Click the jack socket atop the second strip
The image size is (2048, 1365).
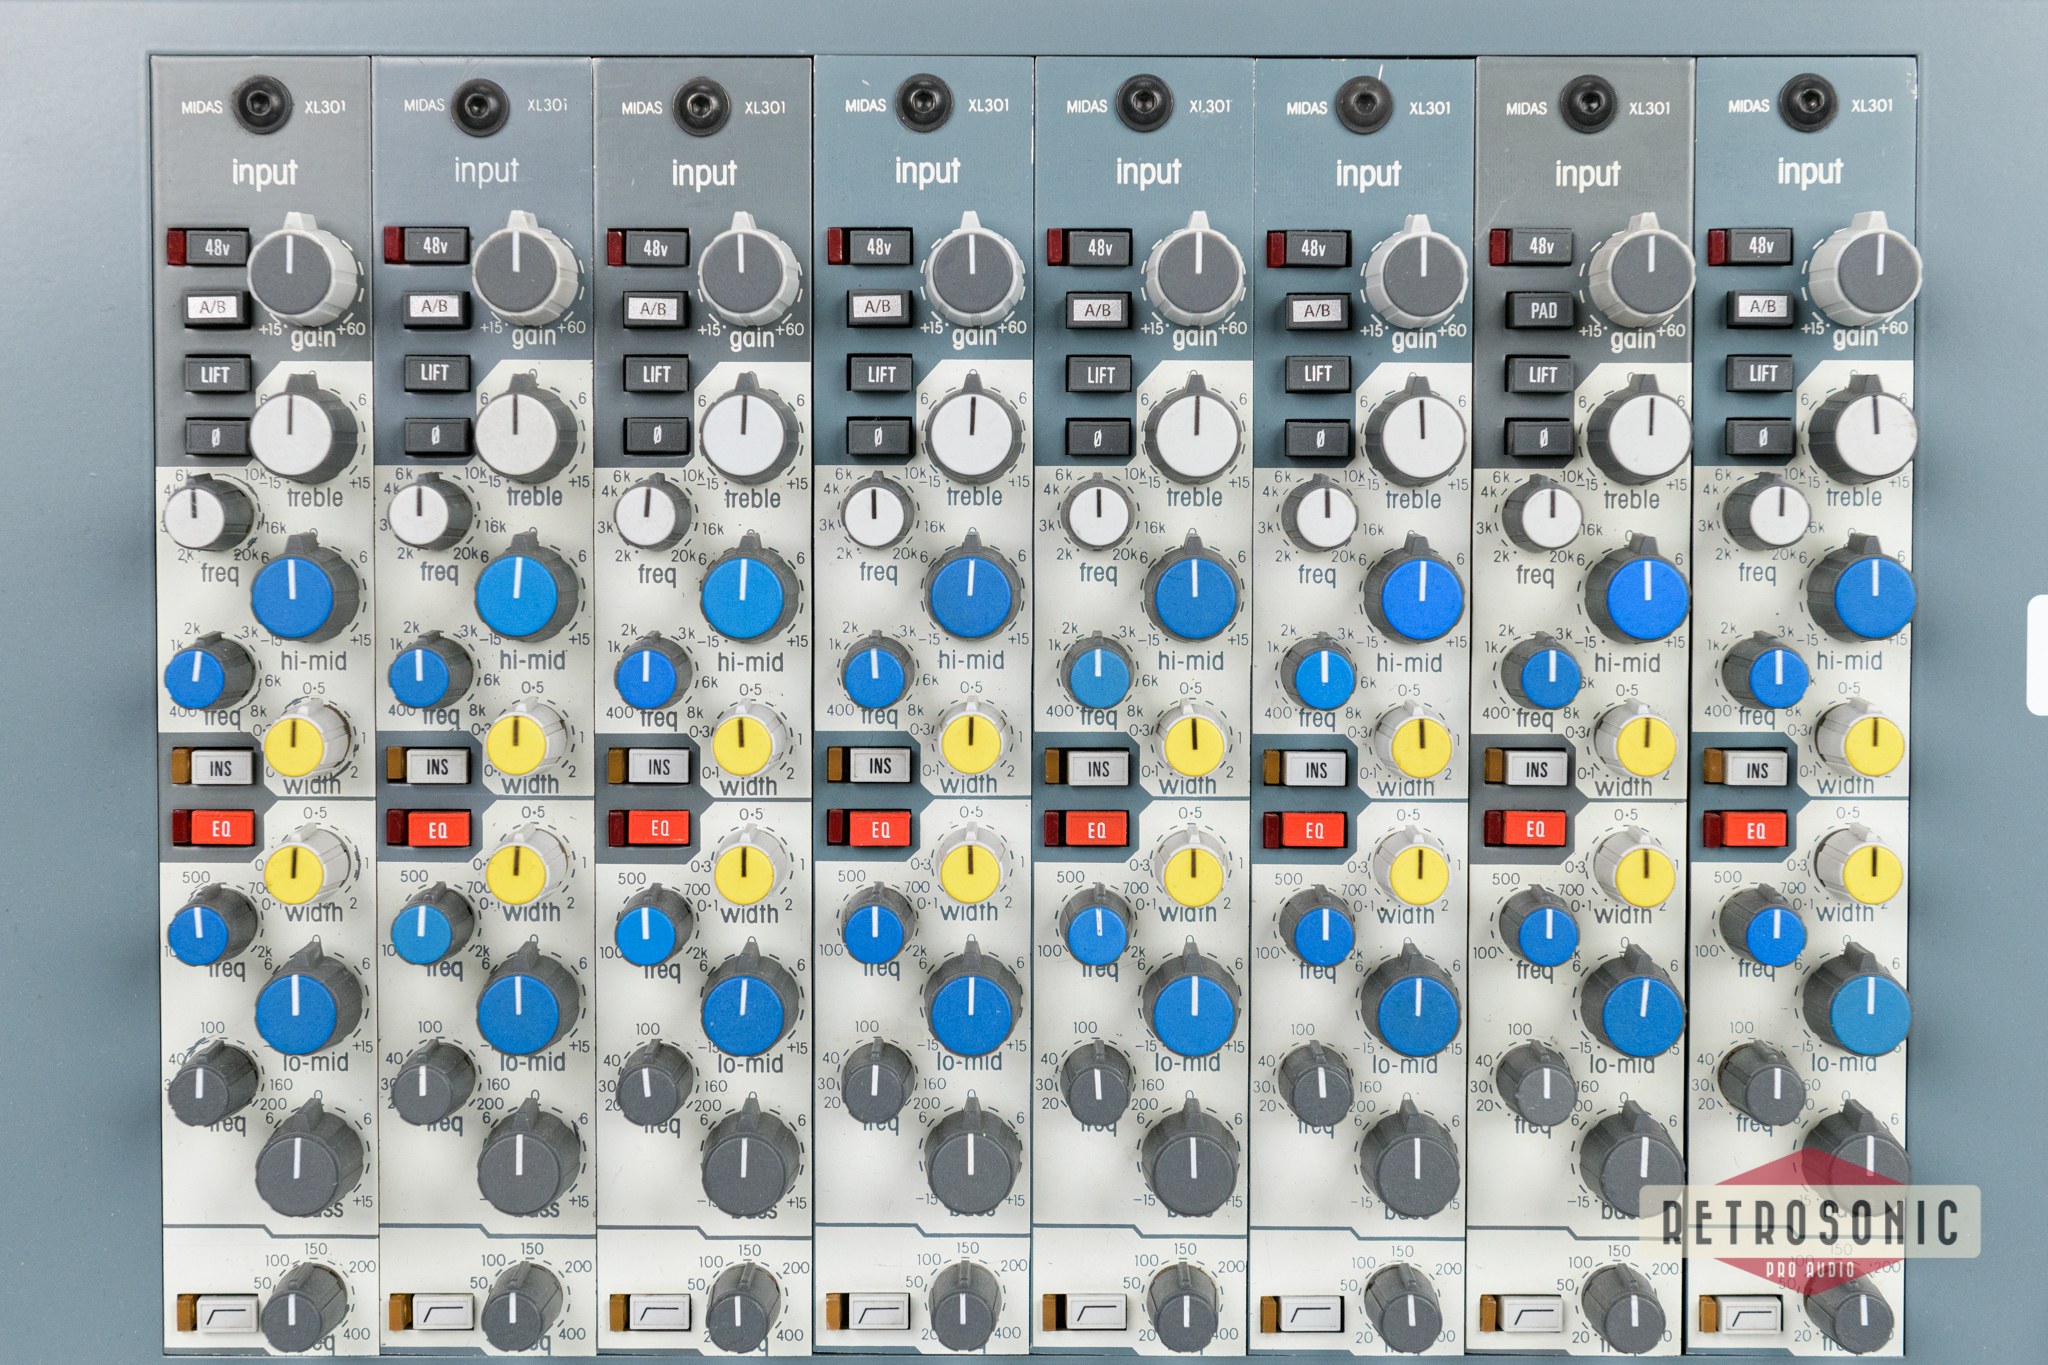click(479, 105)
